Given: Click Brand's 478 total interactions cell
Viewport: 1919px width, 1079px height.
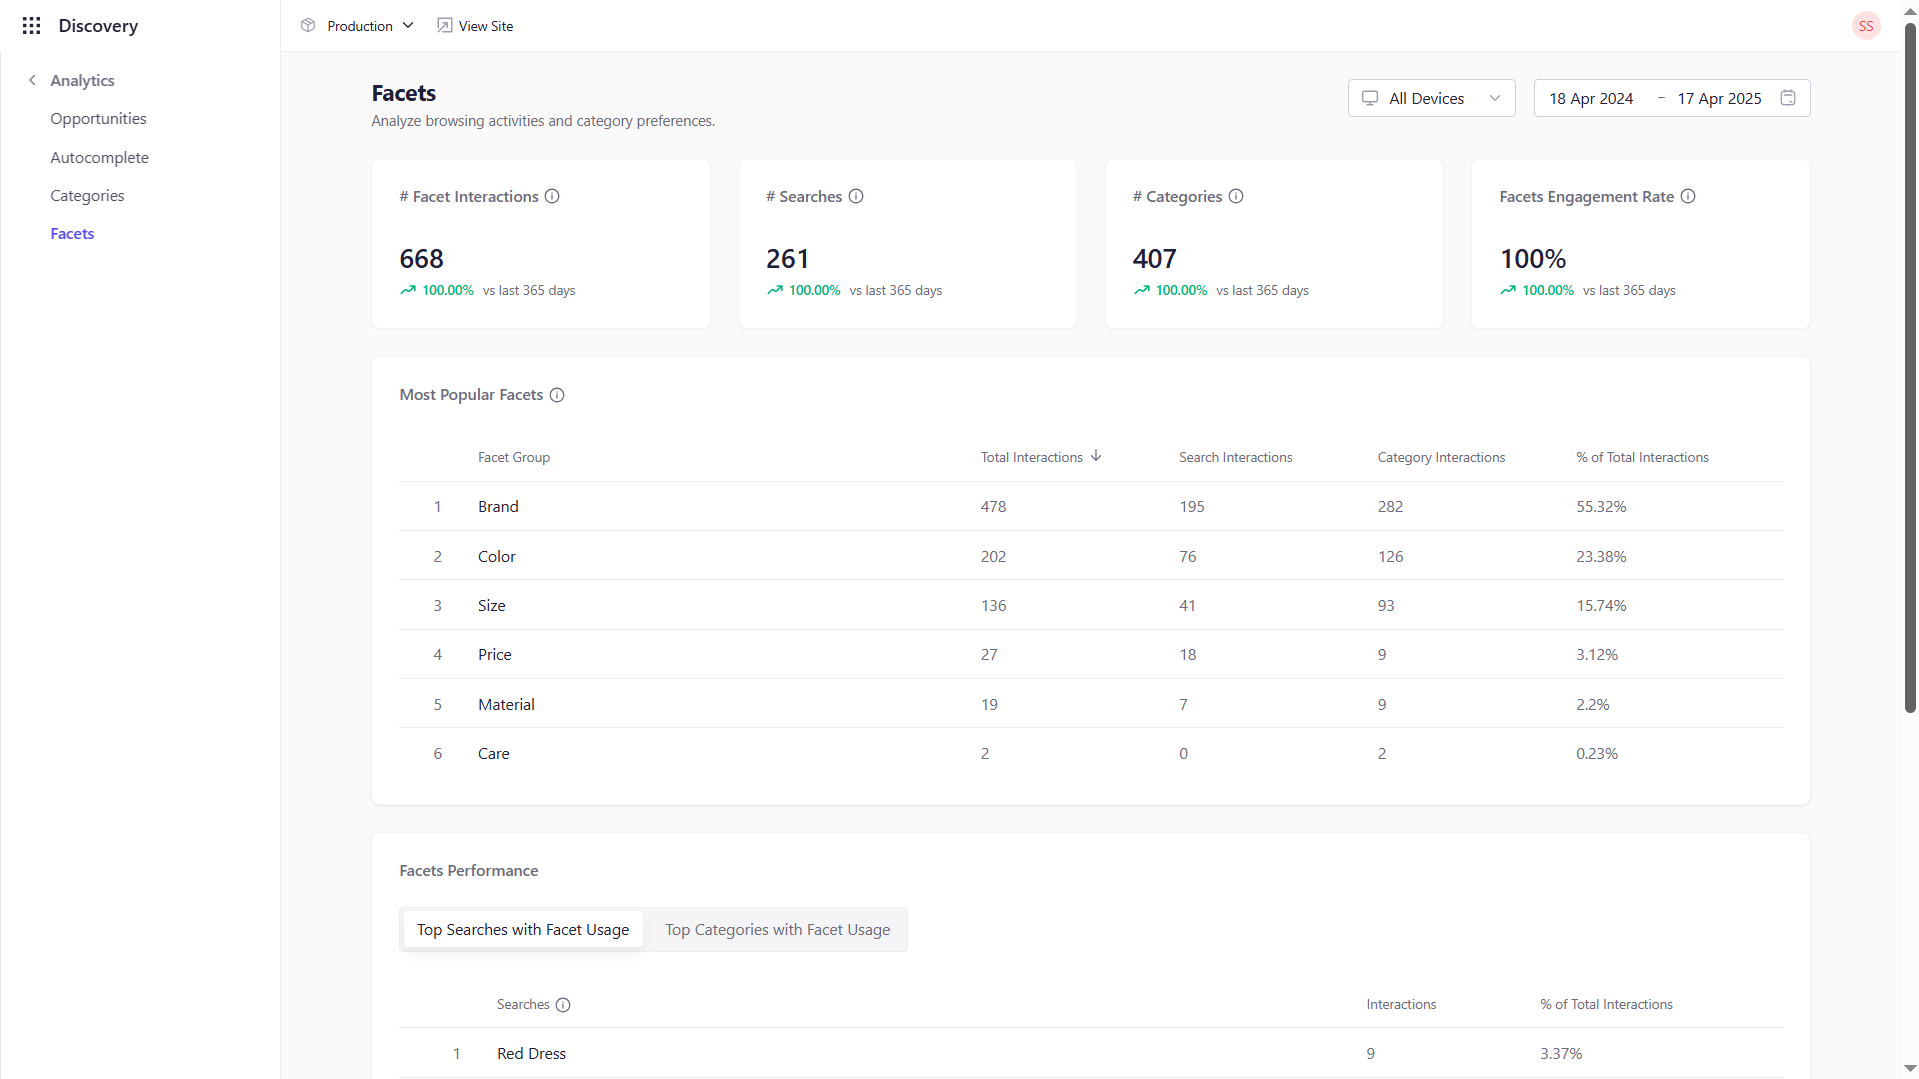Looking at the screenshot, I should coord(993,506).
